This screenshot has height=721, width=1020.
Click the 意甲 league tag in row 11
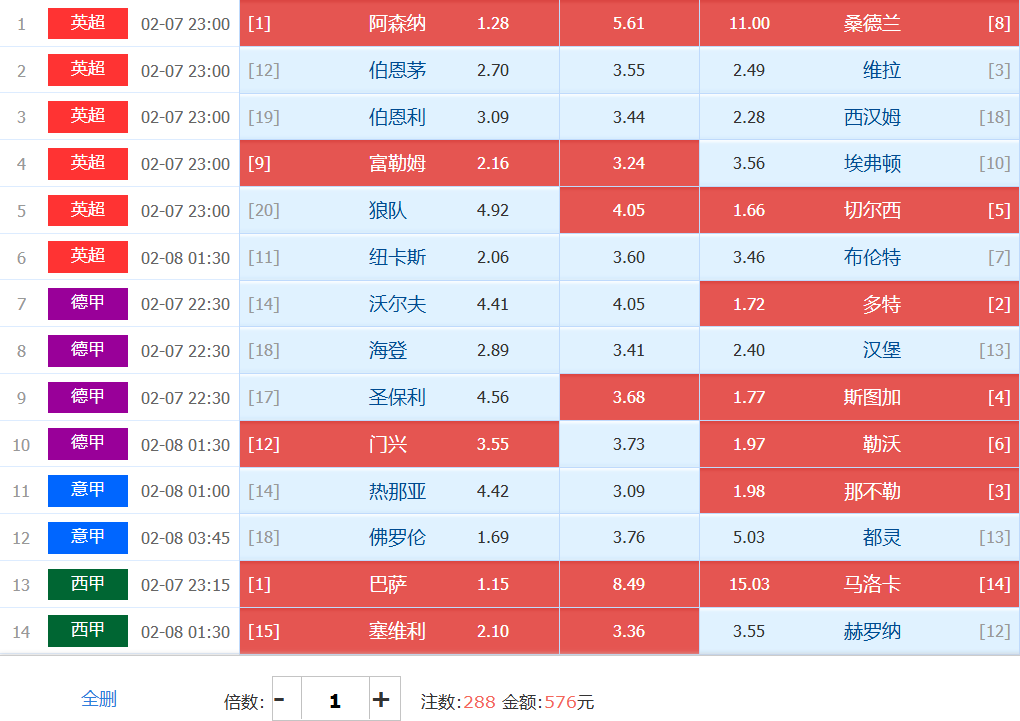(88, 491)
